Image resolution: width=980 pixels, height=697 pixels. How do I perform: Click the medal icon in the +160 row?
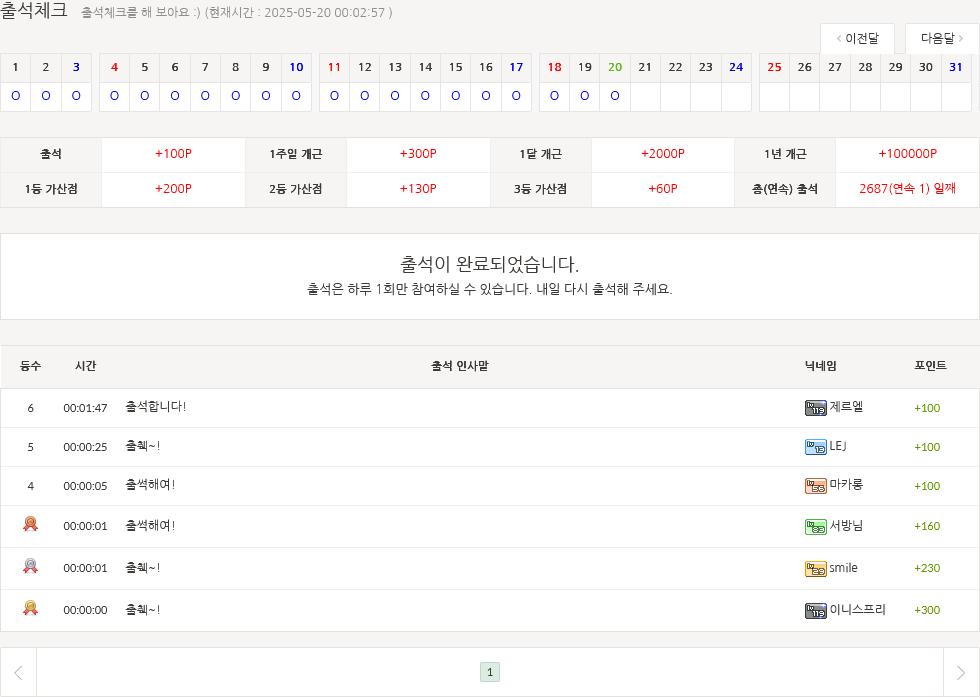point(30,524)
